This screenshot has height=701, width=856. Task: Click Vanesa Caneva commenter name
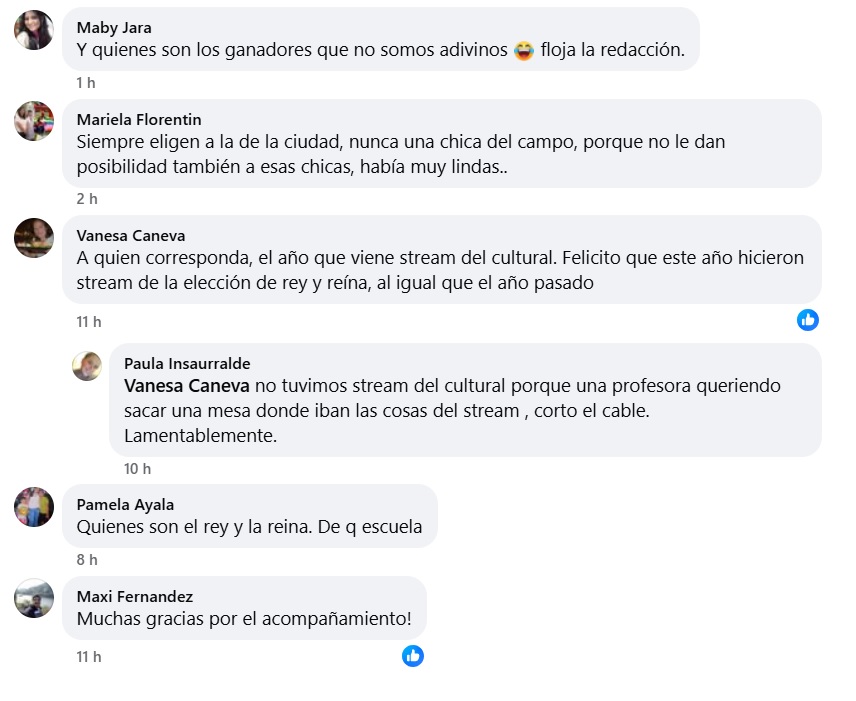click(130, 236)
